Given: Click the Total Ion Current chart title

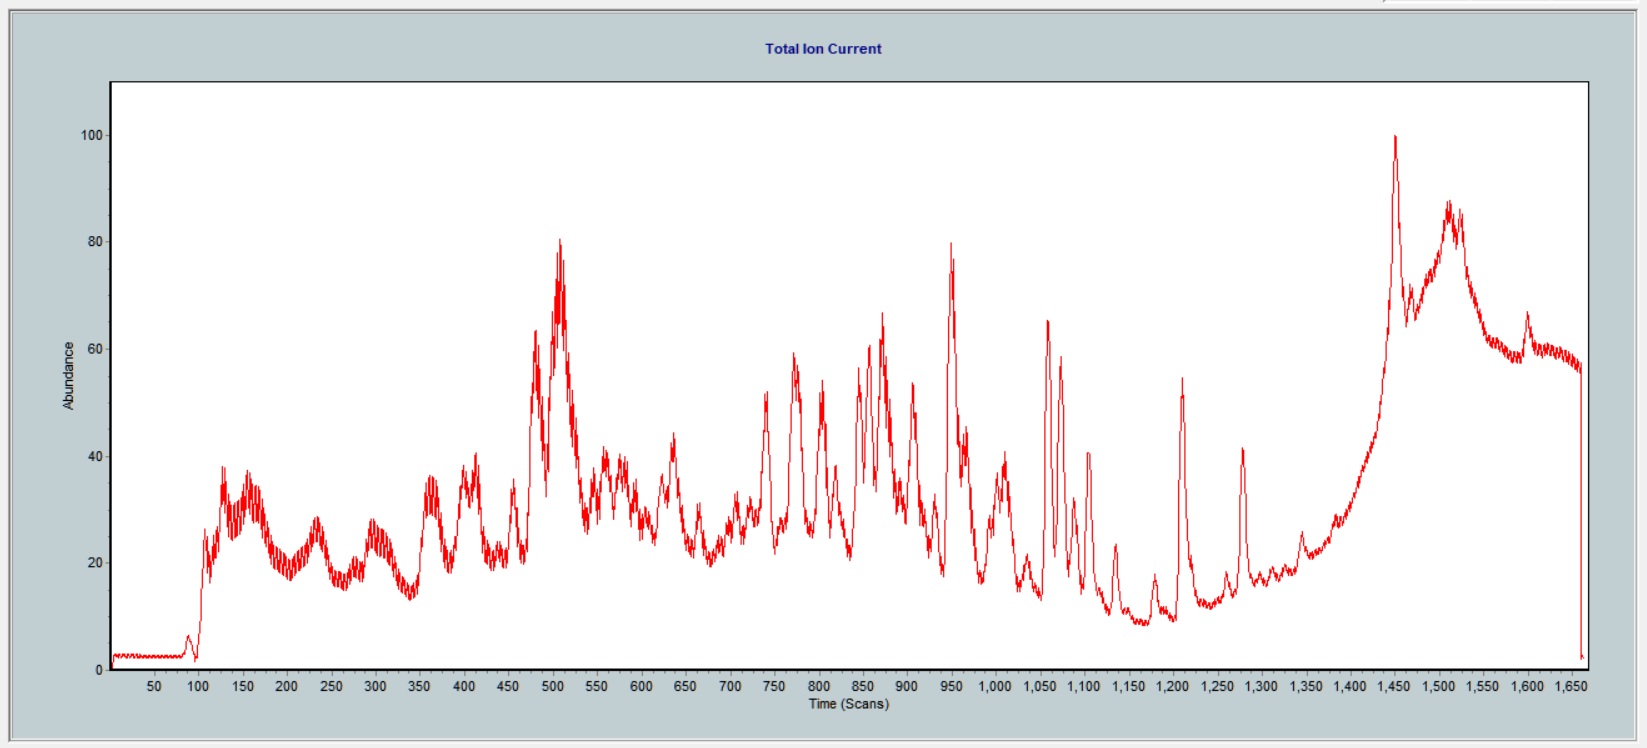Looking at the screenshot, I should click(823, 48).
